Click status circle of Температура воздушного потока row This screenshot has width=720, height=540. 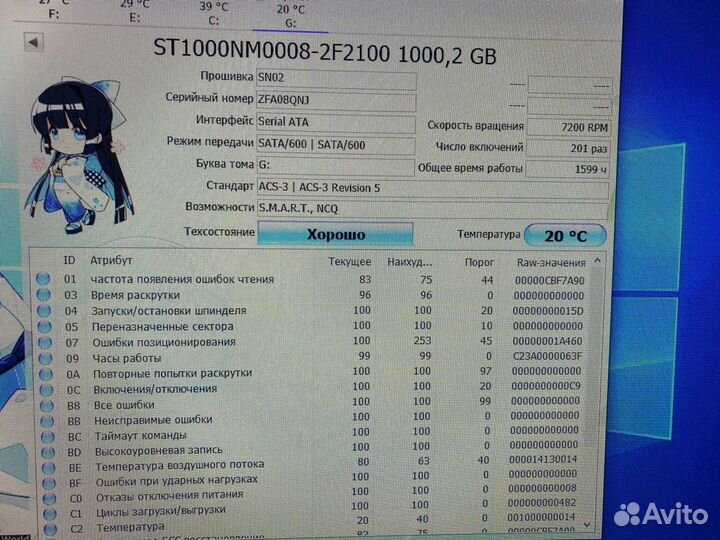[49, 468]
